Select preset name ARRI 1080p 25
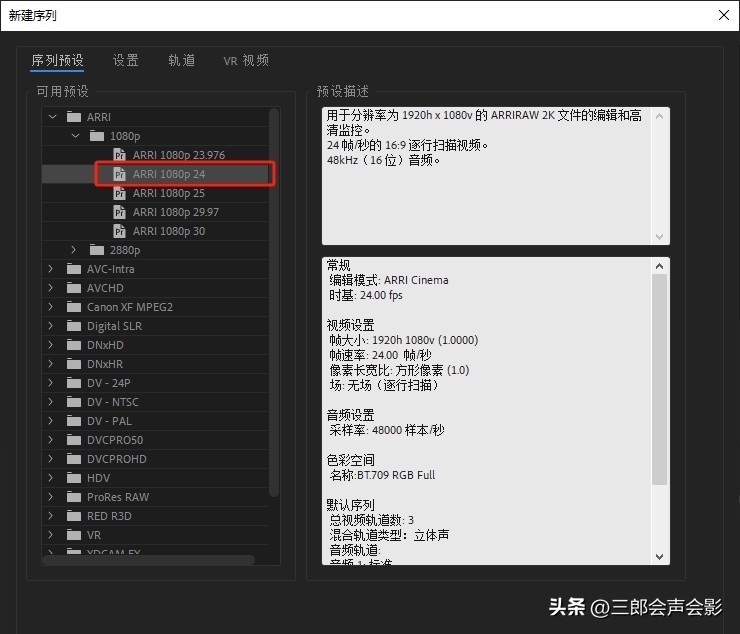The height and width of the screenshot is (634, 740). [x=169, y=193]
